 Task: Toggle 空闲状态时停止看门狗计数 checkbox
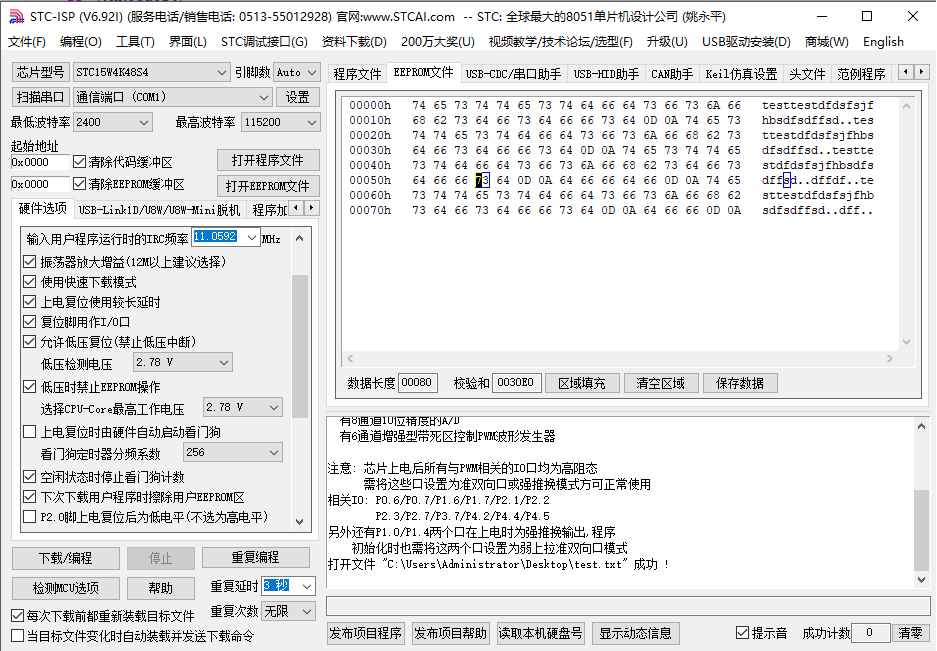29,477
